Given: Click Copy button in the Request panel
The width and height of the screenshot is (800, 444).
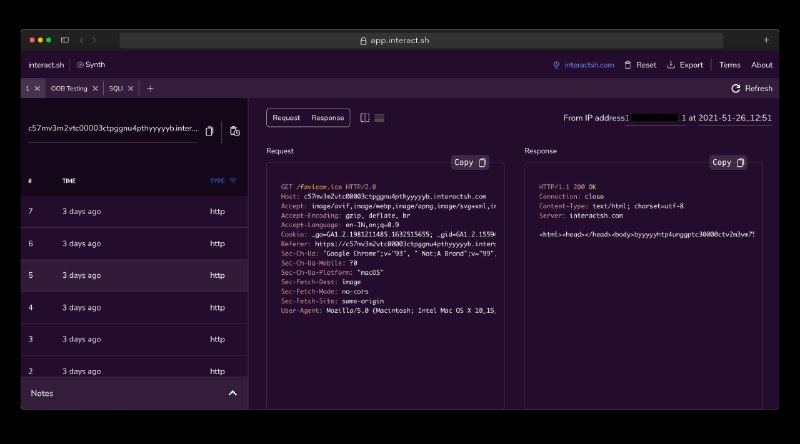Looking at the screenshot, I should (x=470, y=162).
